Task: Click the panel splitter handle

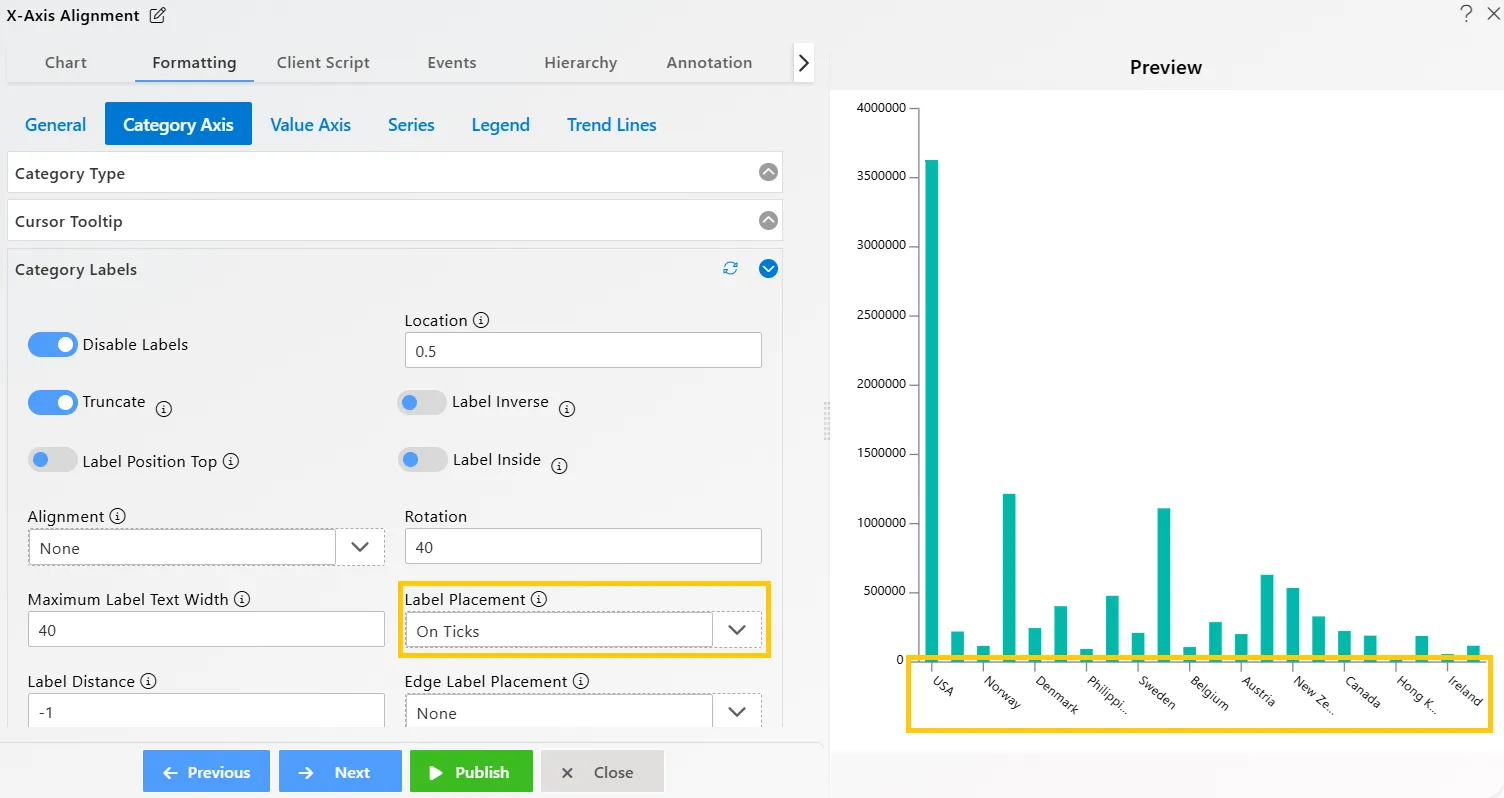Action: coord(826,421)
